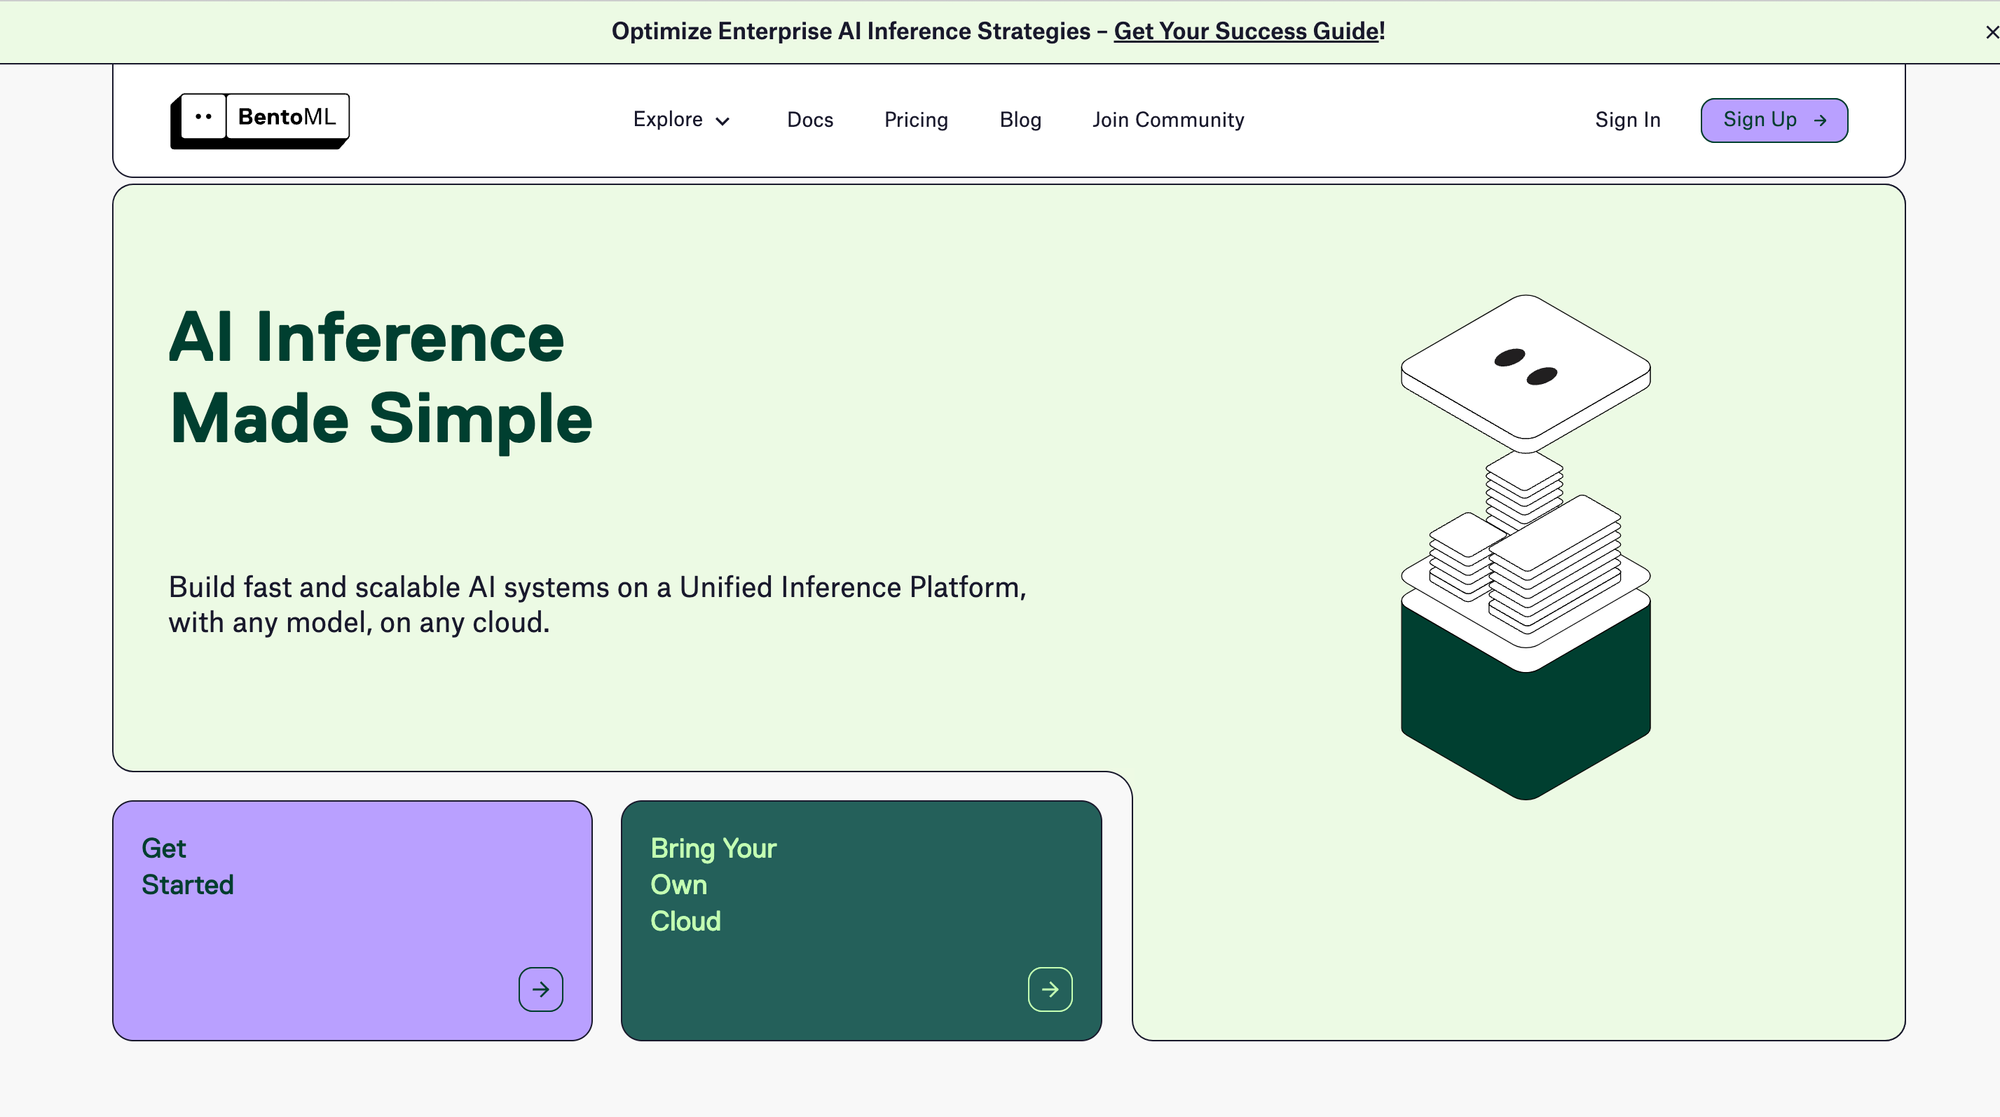Click the Join Community navigation link
This screenshot has width=2000, height=1117.
1168,120
